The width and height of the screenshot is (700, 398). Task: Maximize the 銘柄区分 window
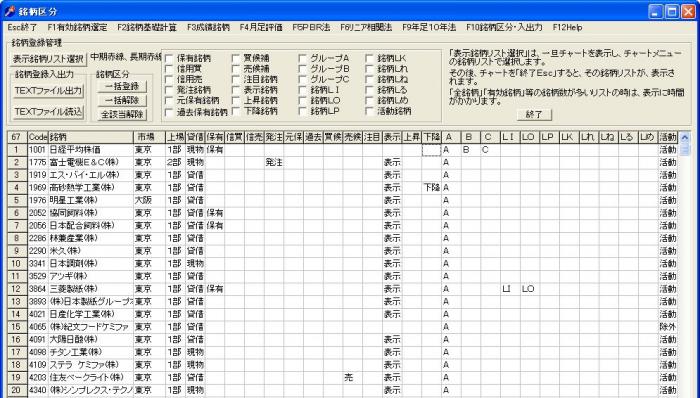point(672,12)
